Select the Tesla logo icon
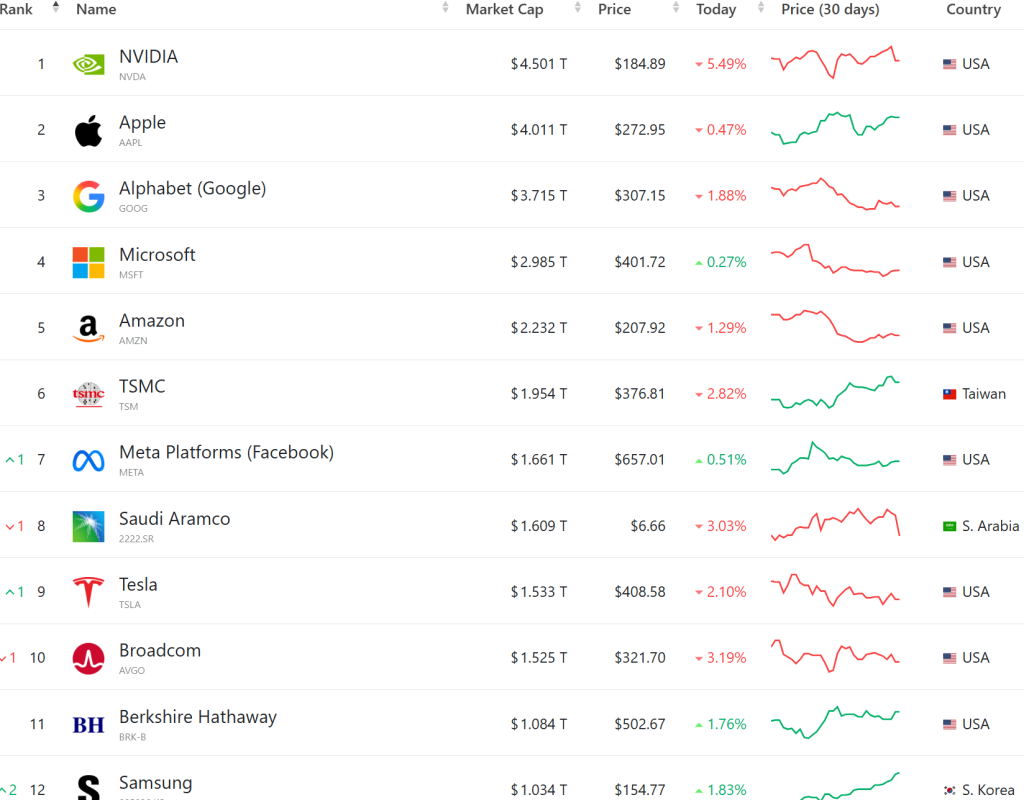The height and width of the screenshot is (800, 1024). coord(88,592)
